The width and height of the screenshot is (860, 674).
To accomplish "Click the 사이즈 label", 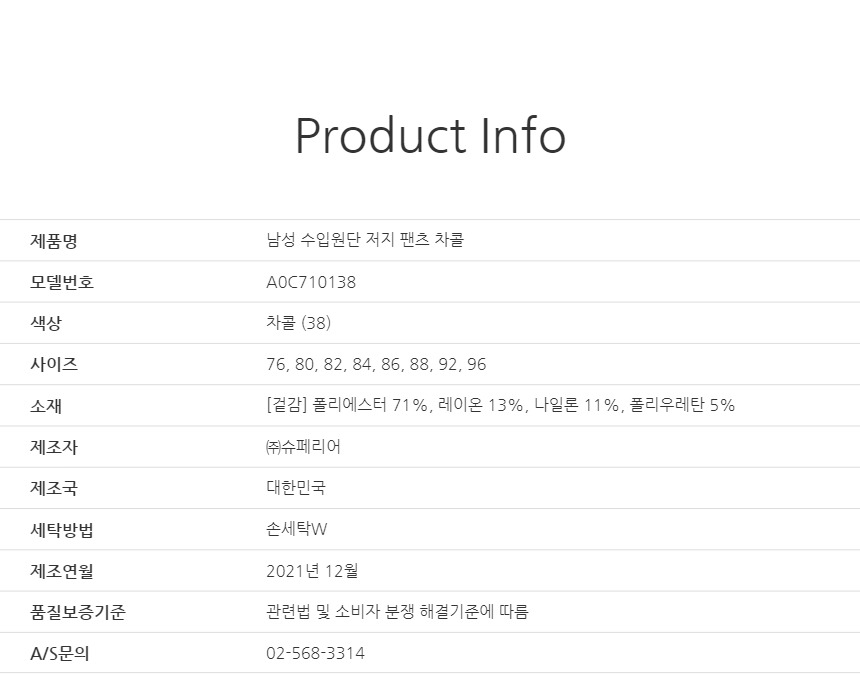I will [x=54, y=364].
